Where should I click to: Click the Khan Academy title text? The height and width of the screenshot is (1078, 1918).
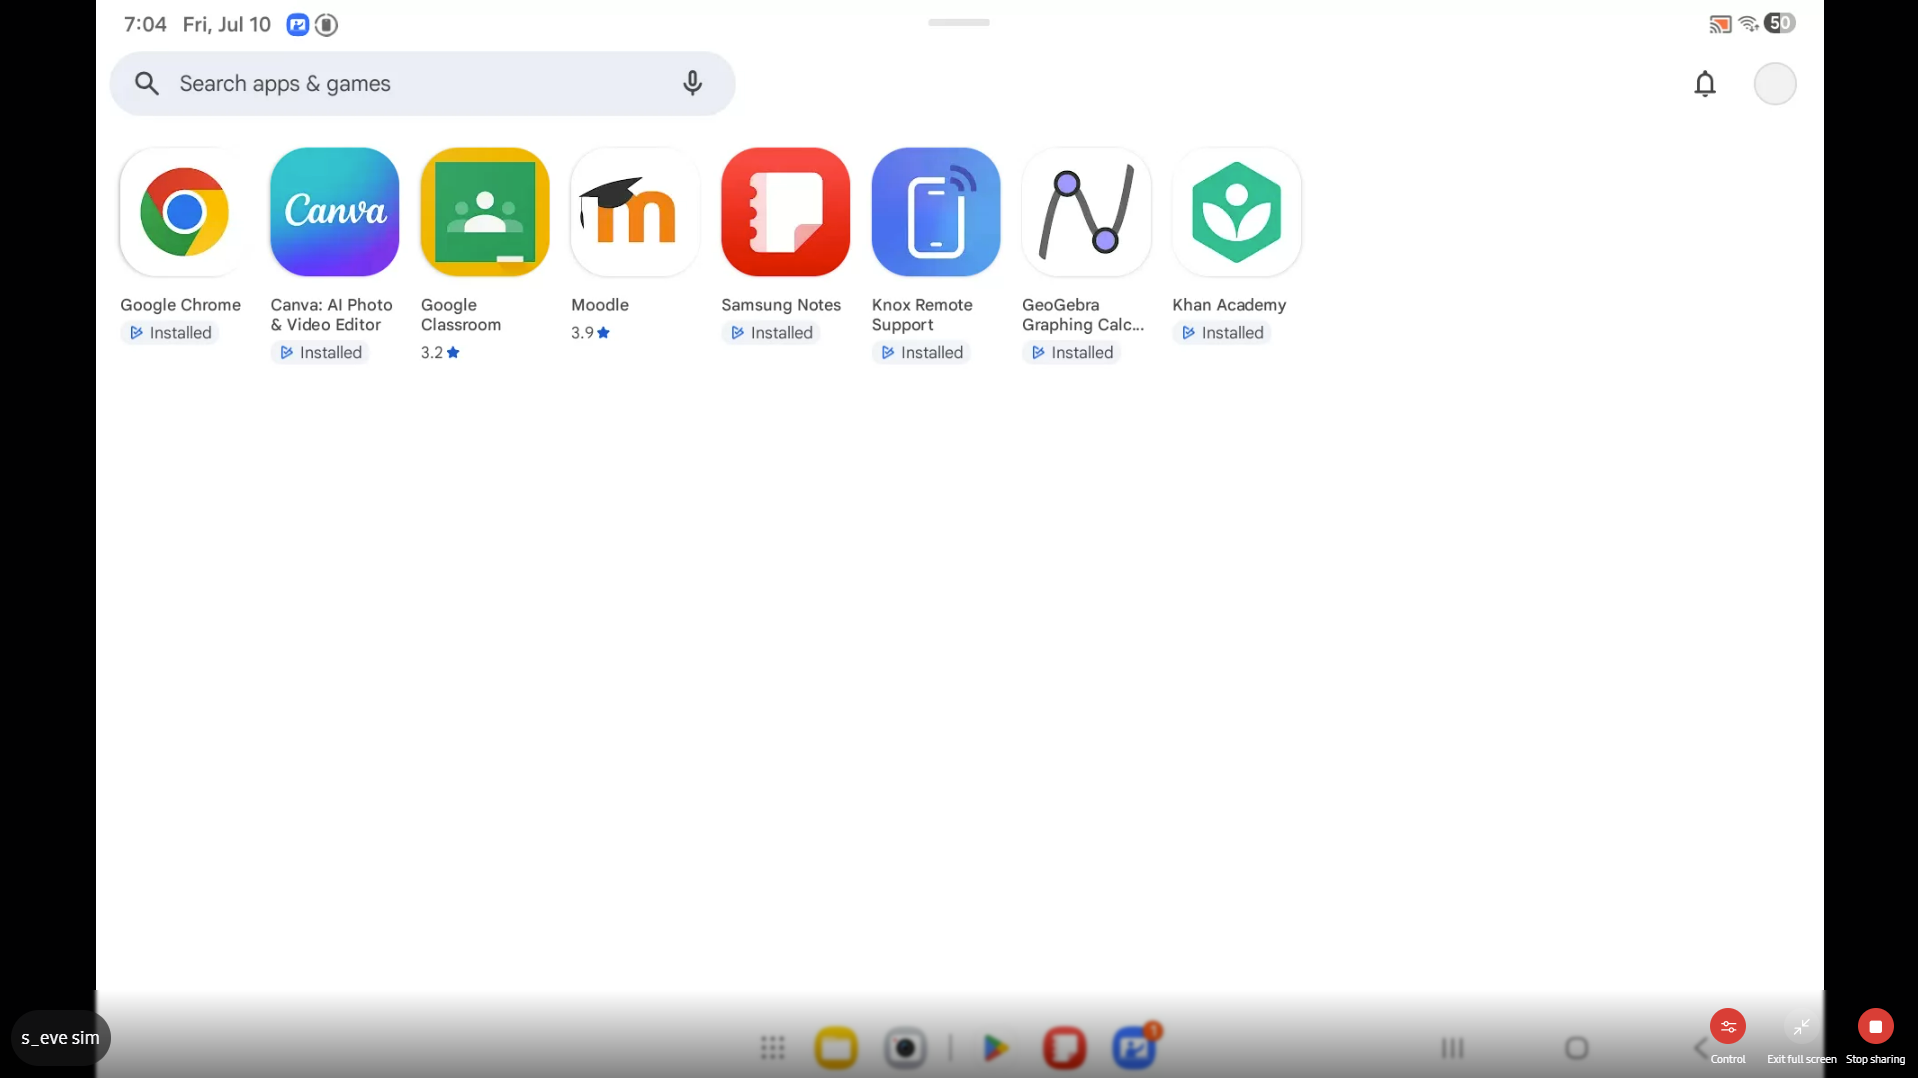(x=1229, y=305)
